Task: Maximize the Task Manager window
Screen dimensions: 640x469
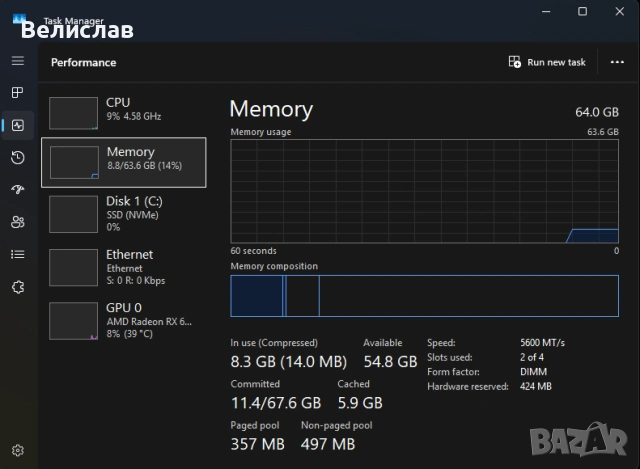Action: coord(582,11)
